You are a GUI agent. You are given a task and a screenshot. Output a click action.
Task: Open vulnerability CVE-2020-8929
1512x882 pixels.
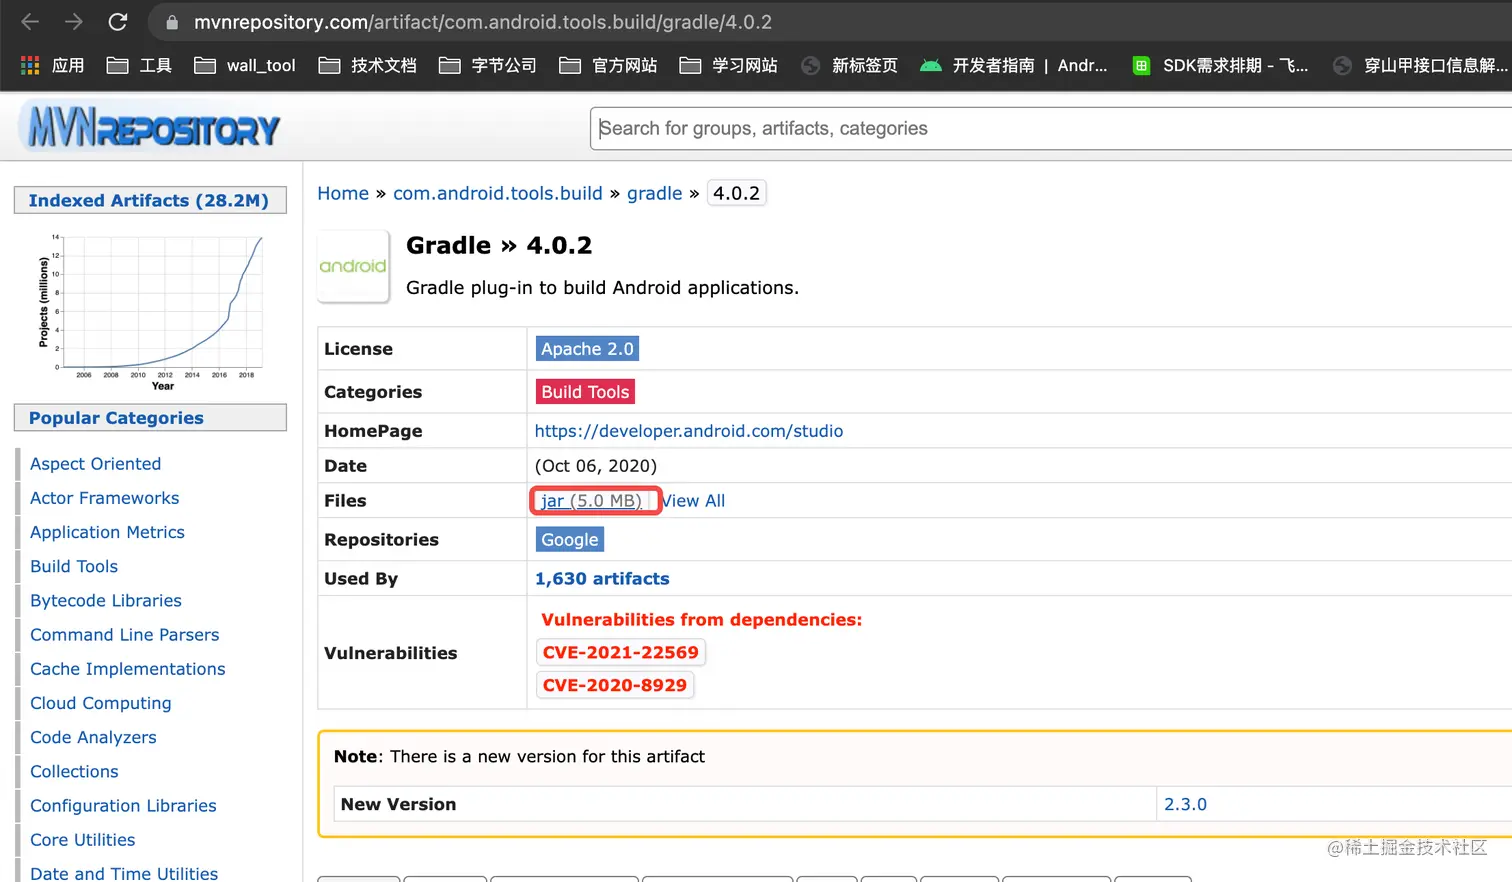click(x=615, y=685)
